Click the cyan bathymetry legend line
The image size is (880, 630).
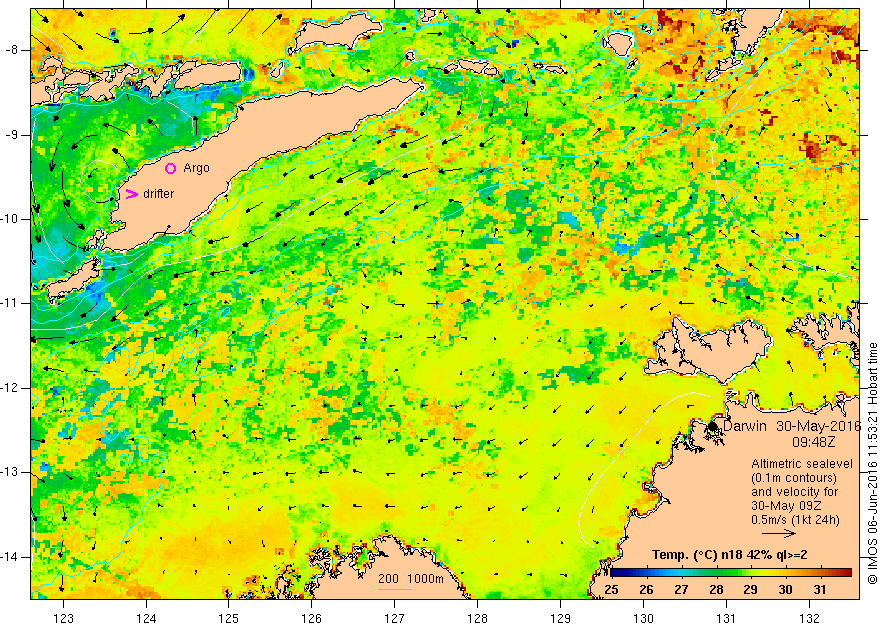[395, 590]
